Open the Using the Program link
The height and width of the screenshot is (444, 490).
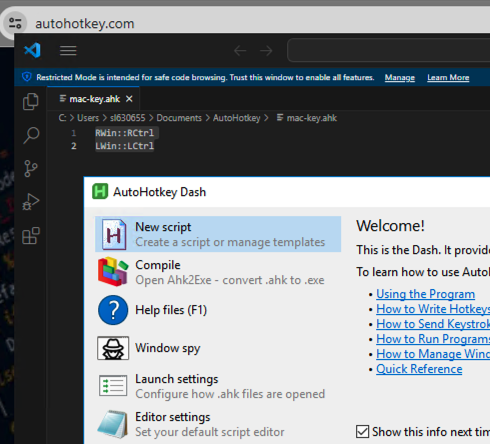425,294
